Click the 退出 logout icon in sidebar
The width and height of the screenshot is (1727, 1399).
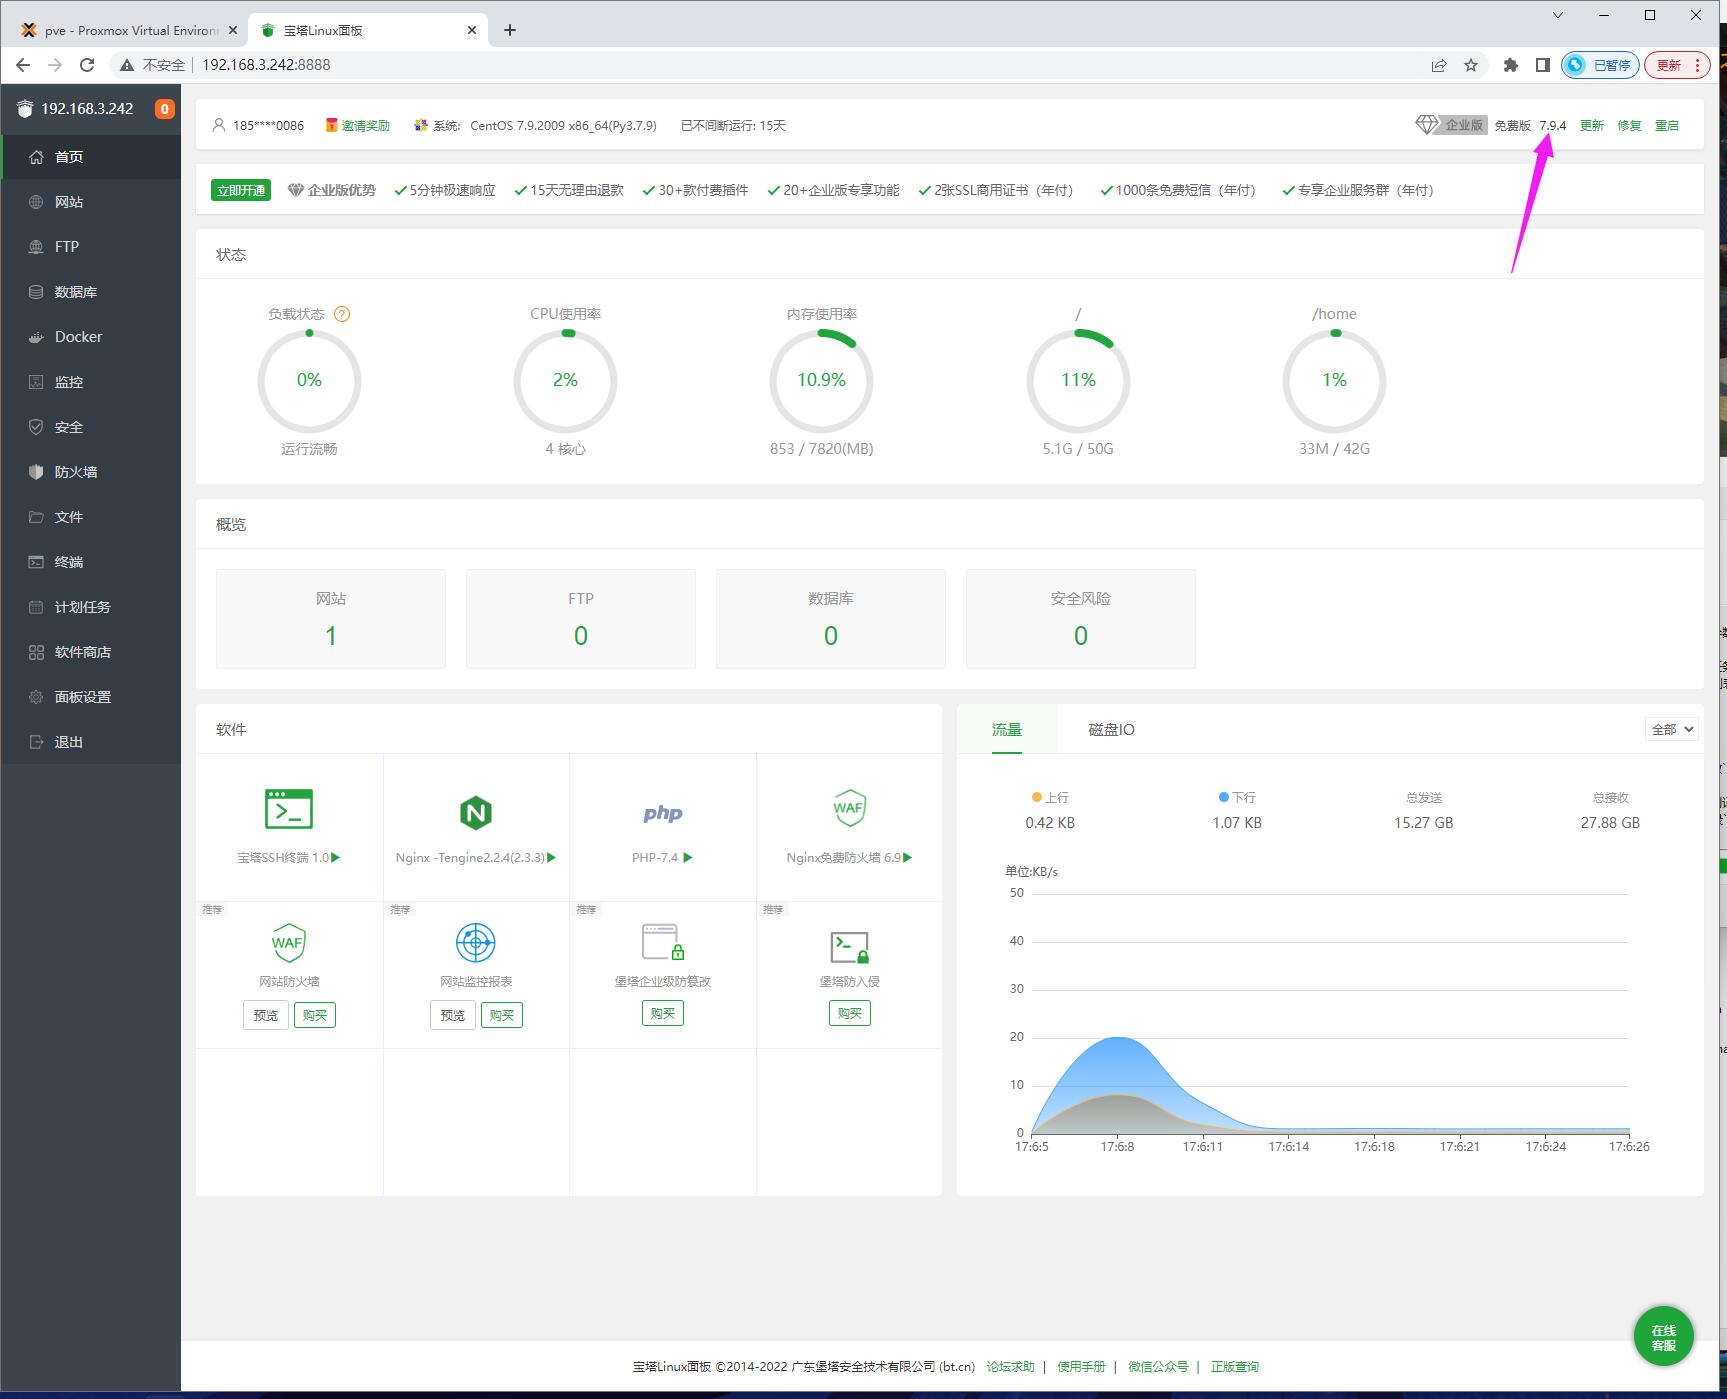36,742
